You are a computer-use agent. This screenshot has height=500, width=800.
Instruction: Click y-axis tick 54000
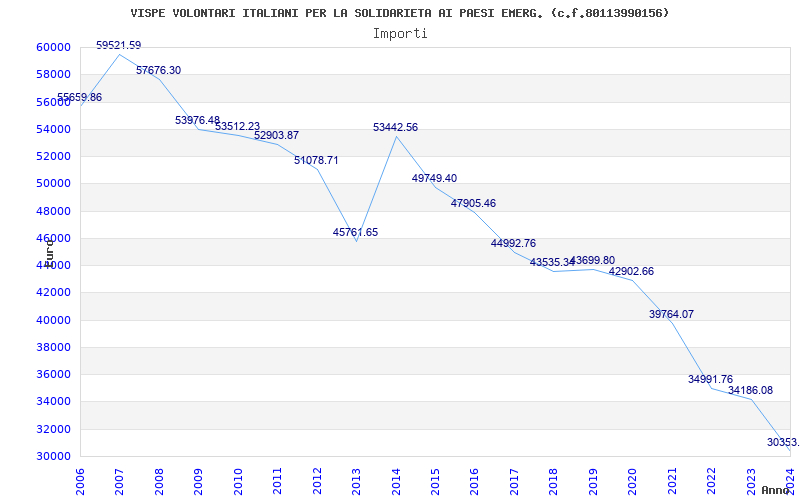[53, 129]
